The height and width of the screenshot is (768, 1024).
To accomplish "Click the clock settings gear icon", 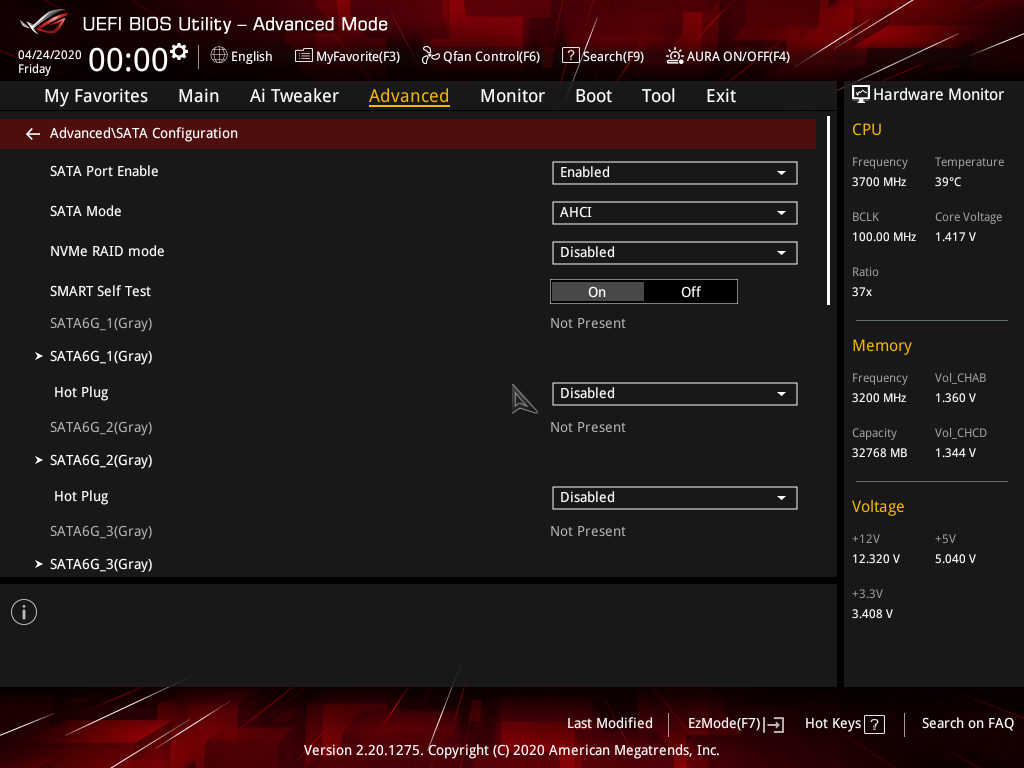I will 179,52.
